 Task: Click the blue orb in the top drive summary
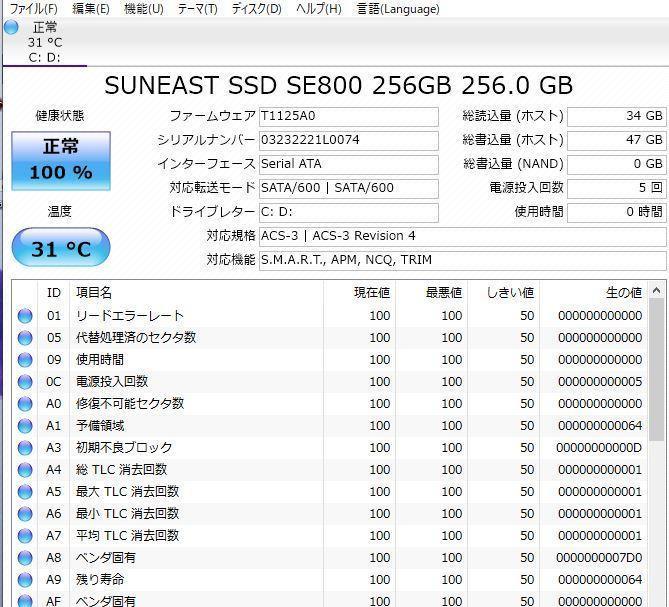tap(11, 27)
